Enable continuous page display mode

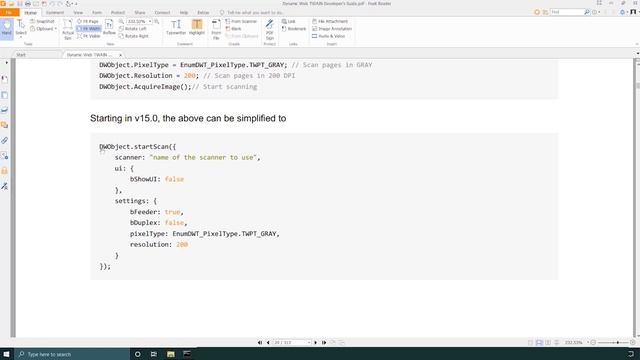coord(539,342)
